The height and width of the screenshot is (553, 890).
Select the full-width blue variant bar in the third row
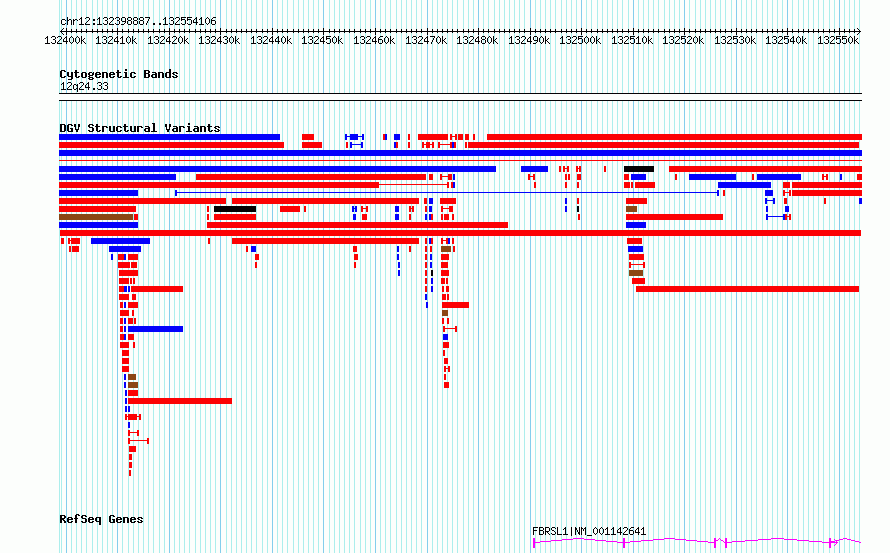pyautogui.click(x=460, y=153)
